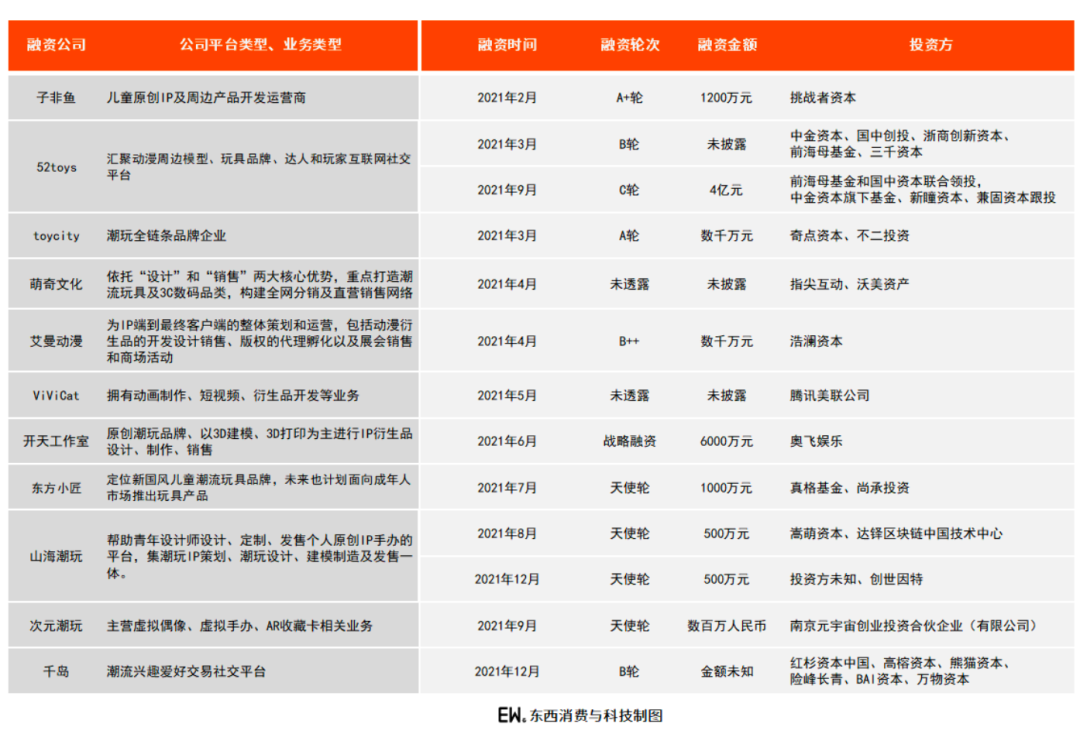Click the 2021年7月 date cell
This screenshot has width=1080, height=734.
pyautogui.click(x=507, y=488)
